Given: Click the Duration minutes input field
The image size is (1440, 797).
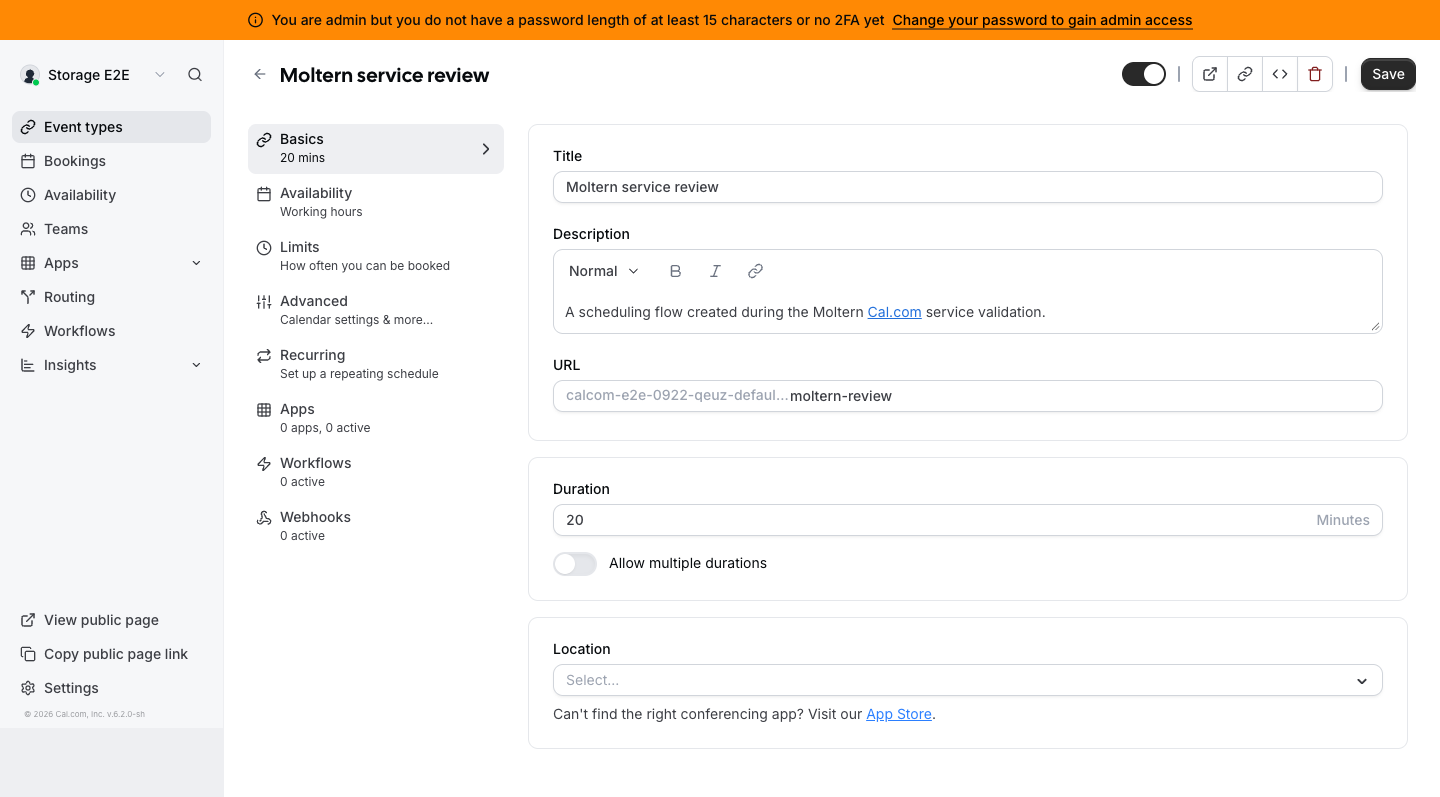Looking at the screenshot, I should (968, 520).
